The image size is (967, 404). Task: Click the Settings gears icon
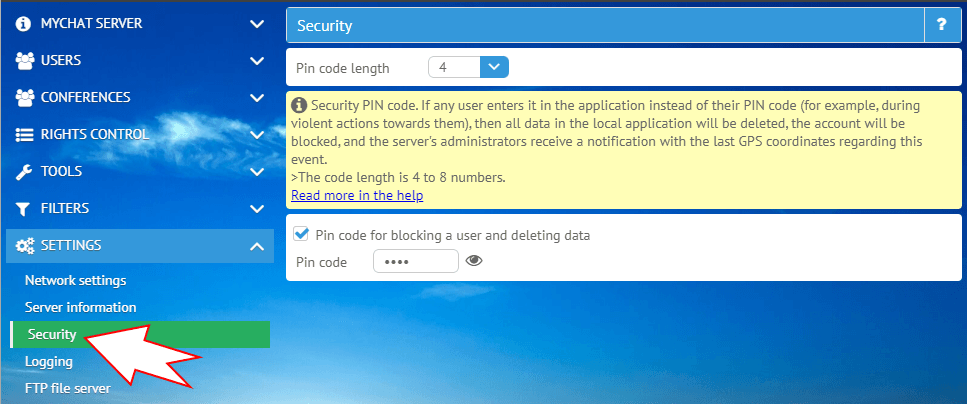tap(25, 245)
